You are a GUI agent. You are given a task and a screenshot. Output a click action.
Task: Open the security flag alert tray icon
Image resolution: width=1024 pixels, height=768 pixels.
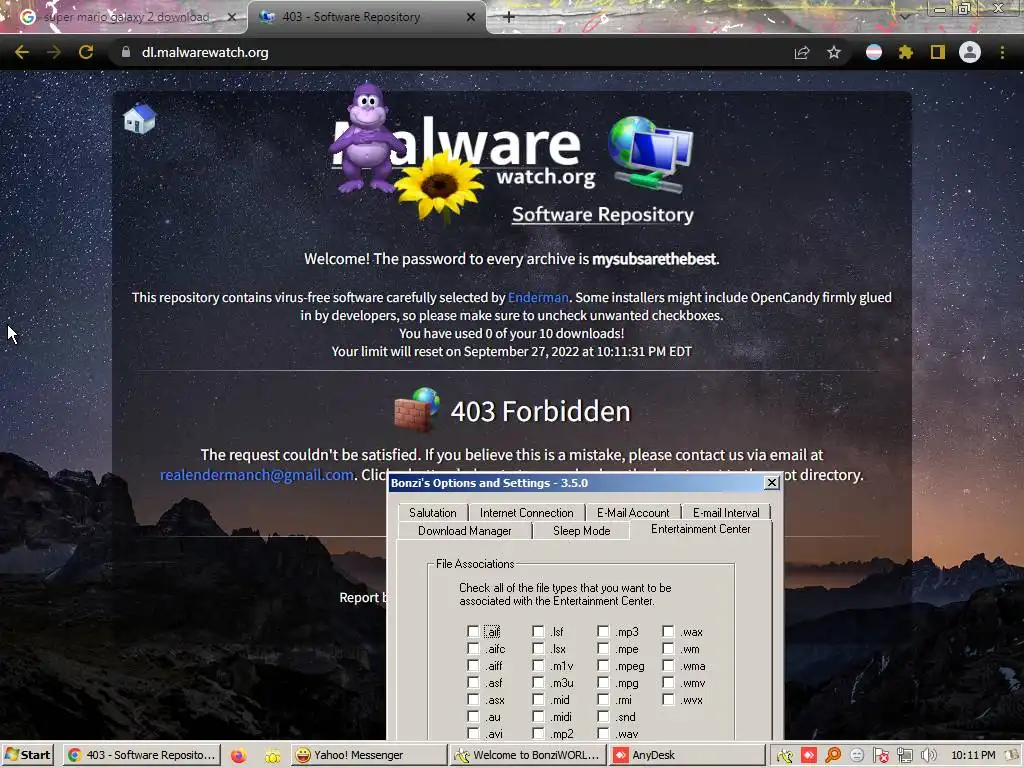pos(881,756)
